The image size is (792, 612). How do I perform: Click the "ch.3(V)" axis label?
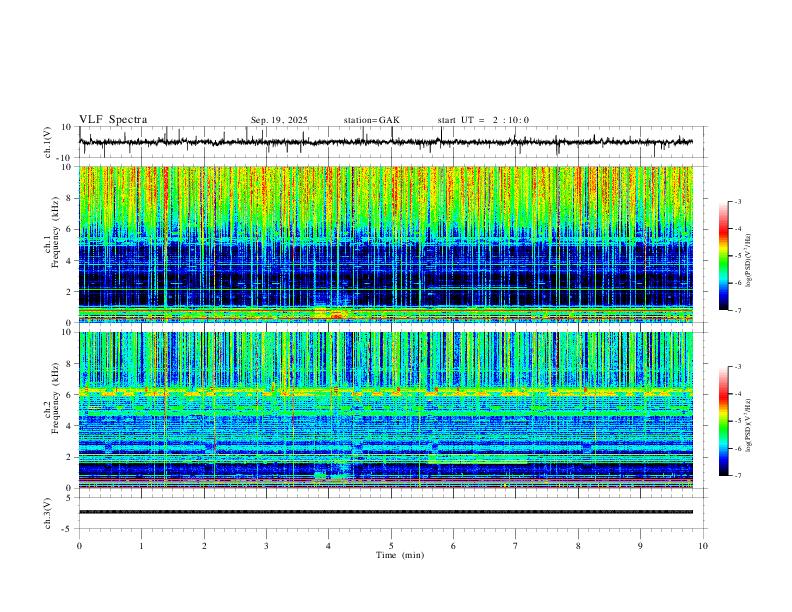(48, 513)
